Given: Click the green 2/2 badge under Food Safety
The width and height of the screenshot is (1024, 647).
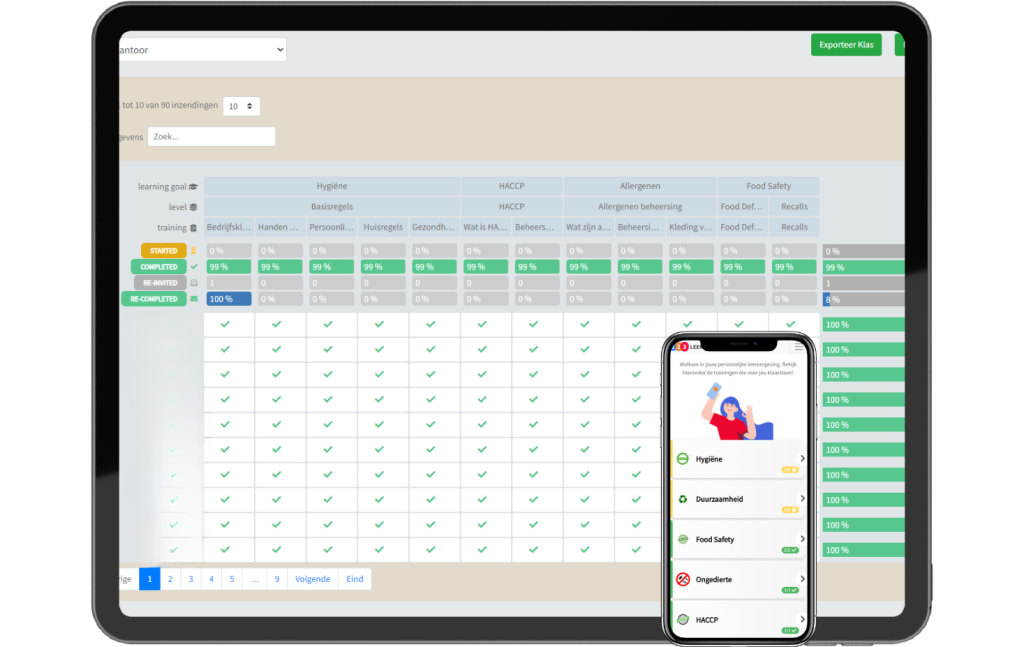Looking at the screenshot, I should click(x=790, y=550).
